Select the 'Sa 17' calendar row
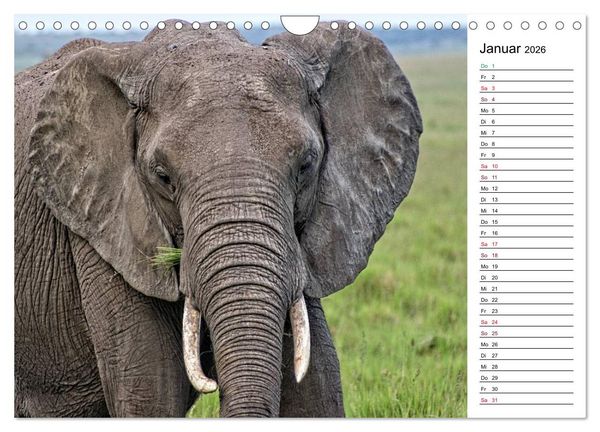This screenshot has height=432, width=600. [527, 244]
